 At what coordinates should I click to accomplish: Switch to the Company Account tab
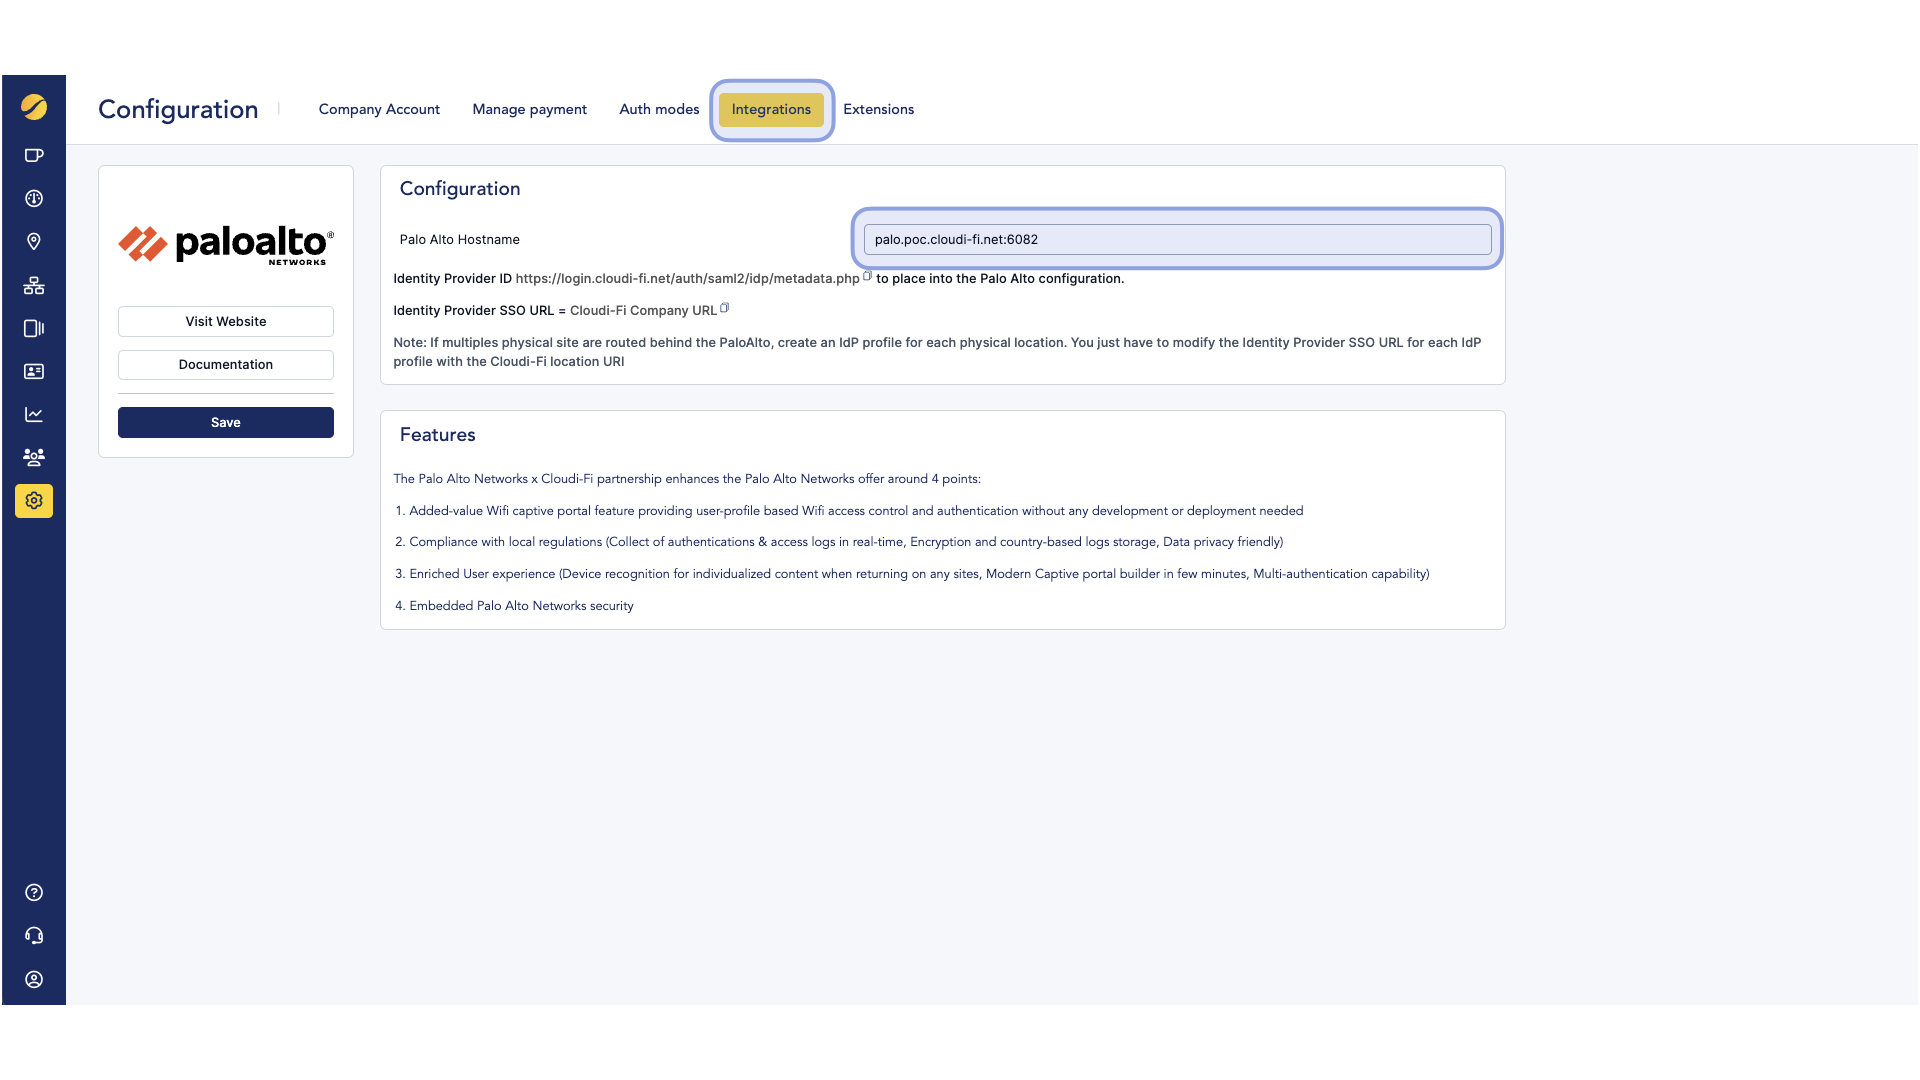point(379,109)
